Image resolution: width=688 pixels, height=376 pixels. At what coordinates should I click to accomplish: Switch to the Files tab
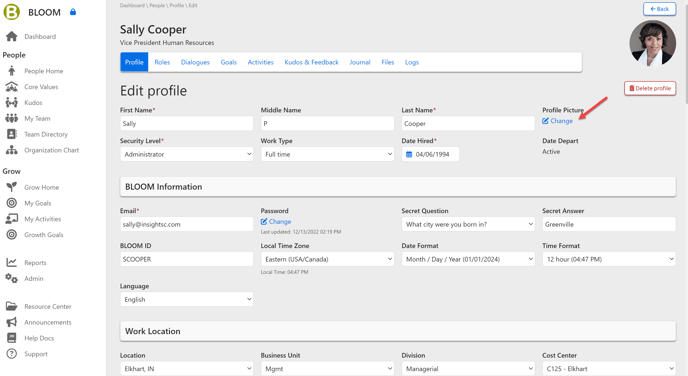click(x=388, y=62)
